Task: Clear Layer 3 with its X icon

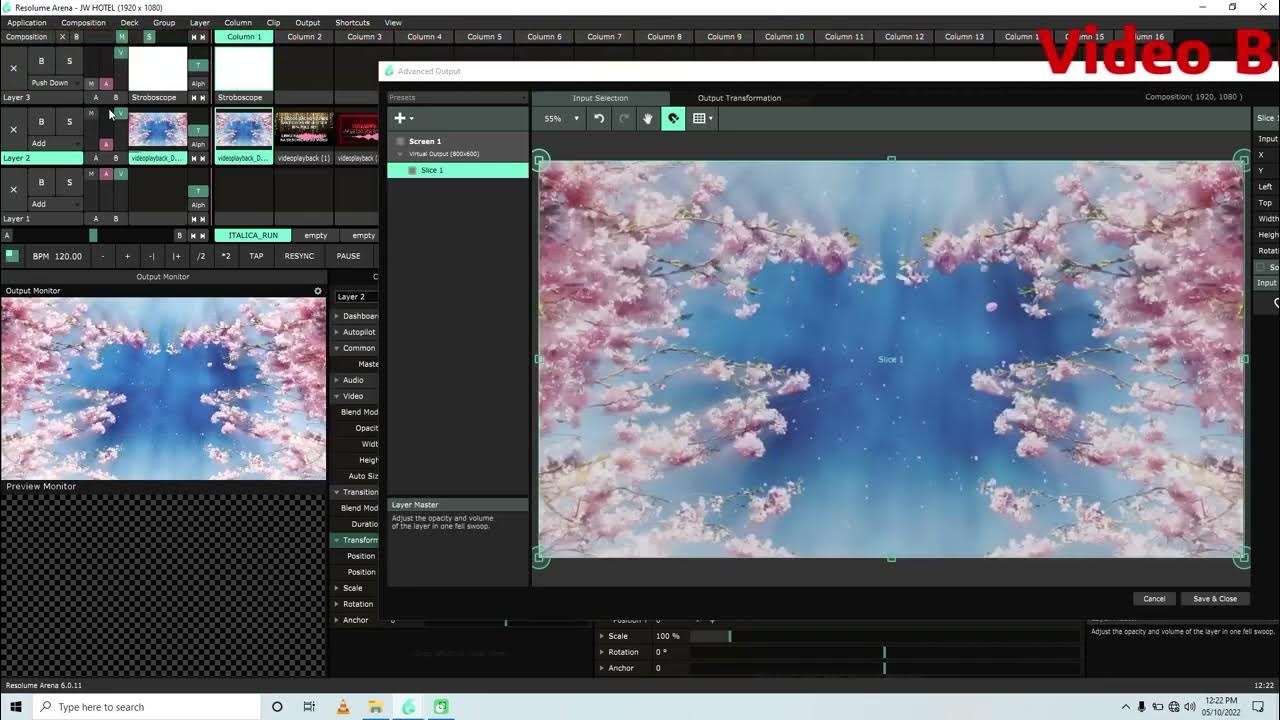Action: tap(13, 69)
